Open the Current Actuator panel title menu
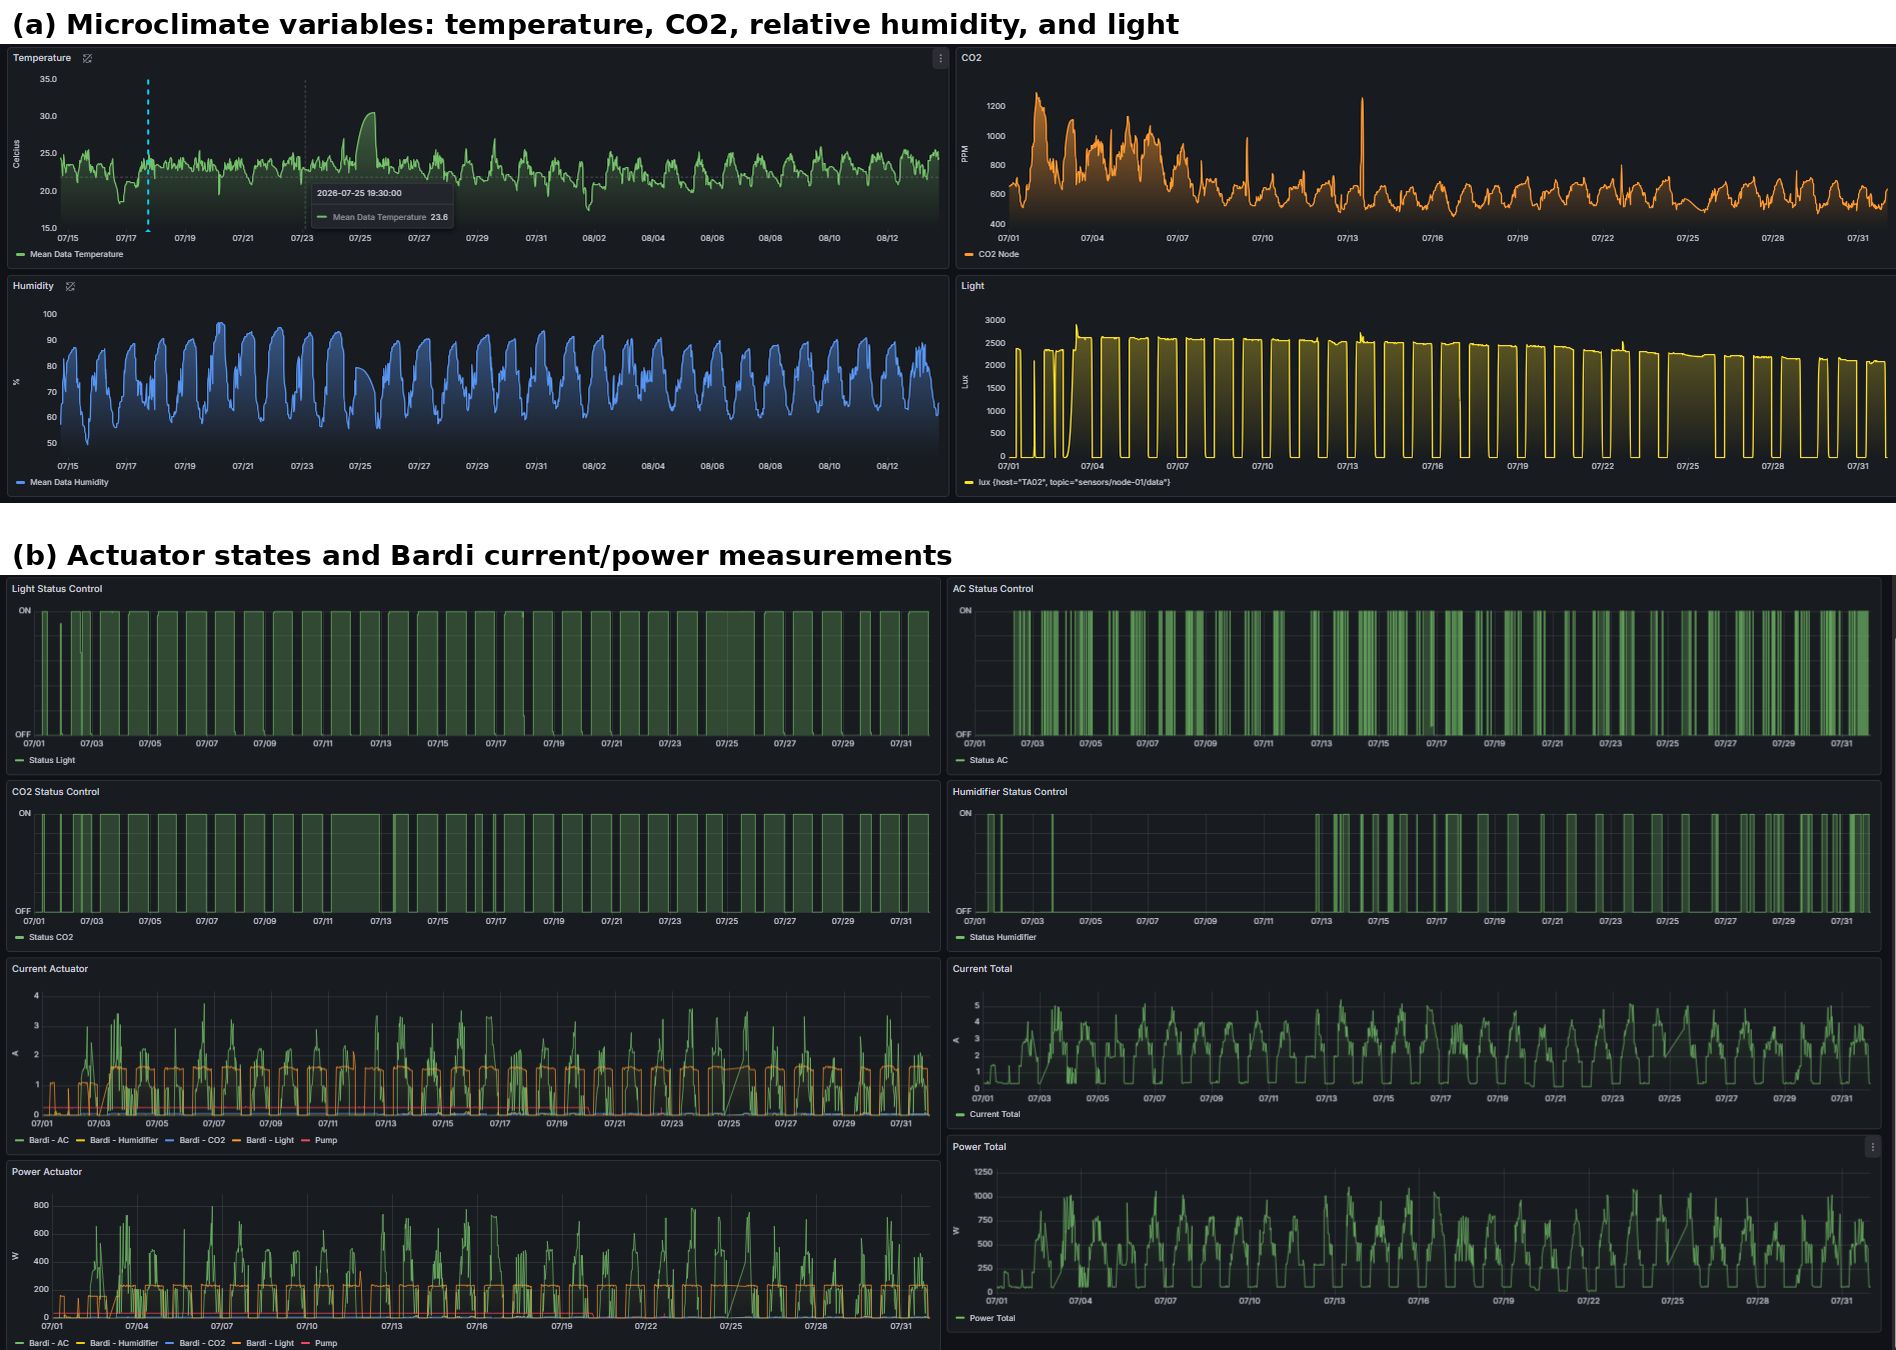This screenshot has height=1350, width=1896. pyautogui.click(x=50, y=969)
